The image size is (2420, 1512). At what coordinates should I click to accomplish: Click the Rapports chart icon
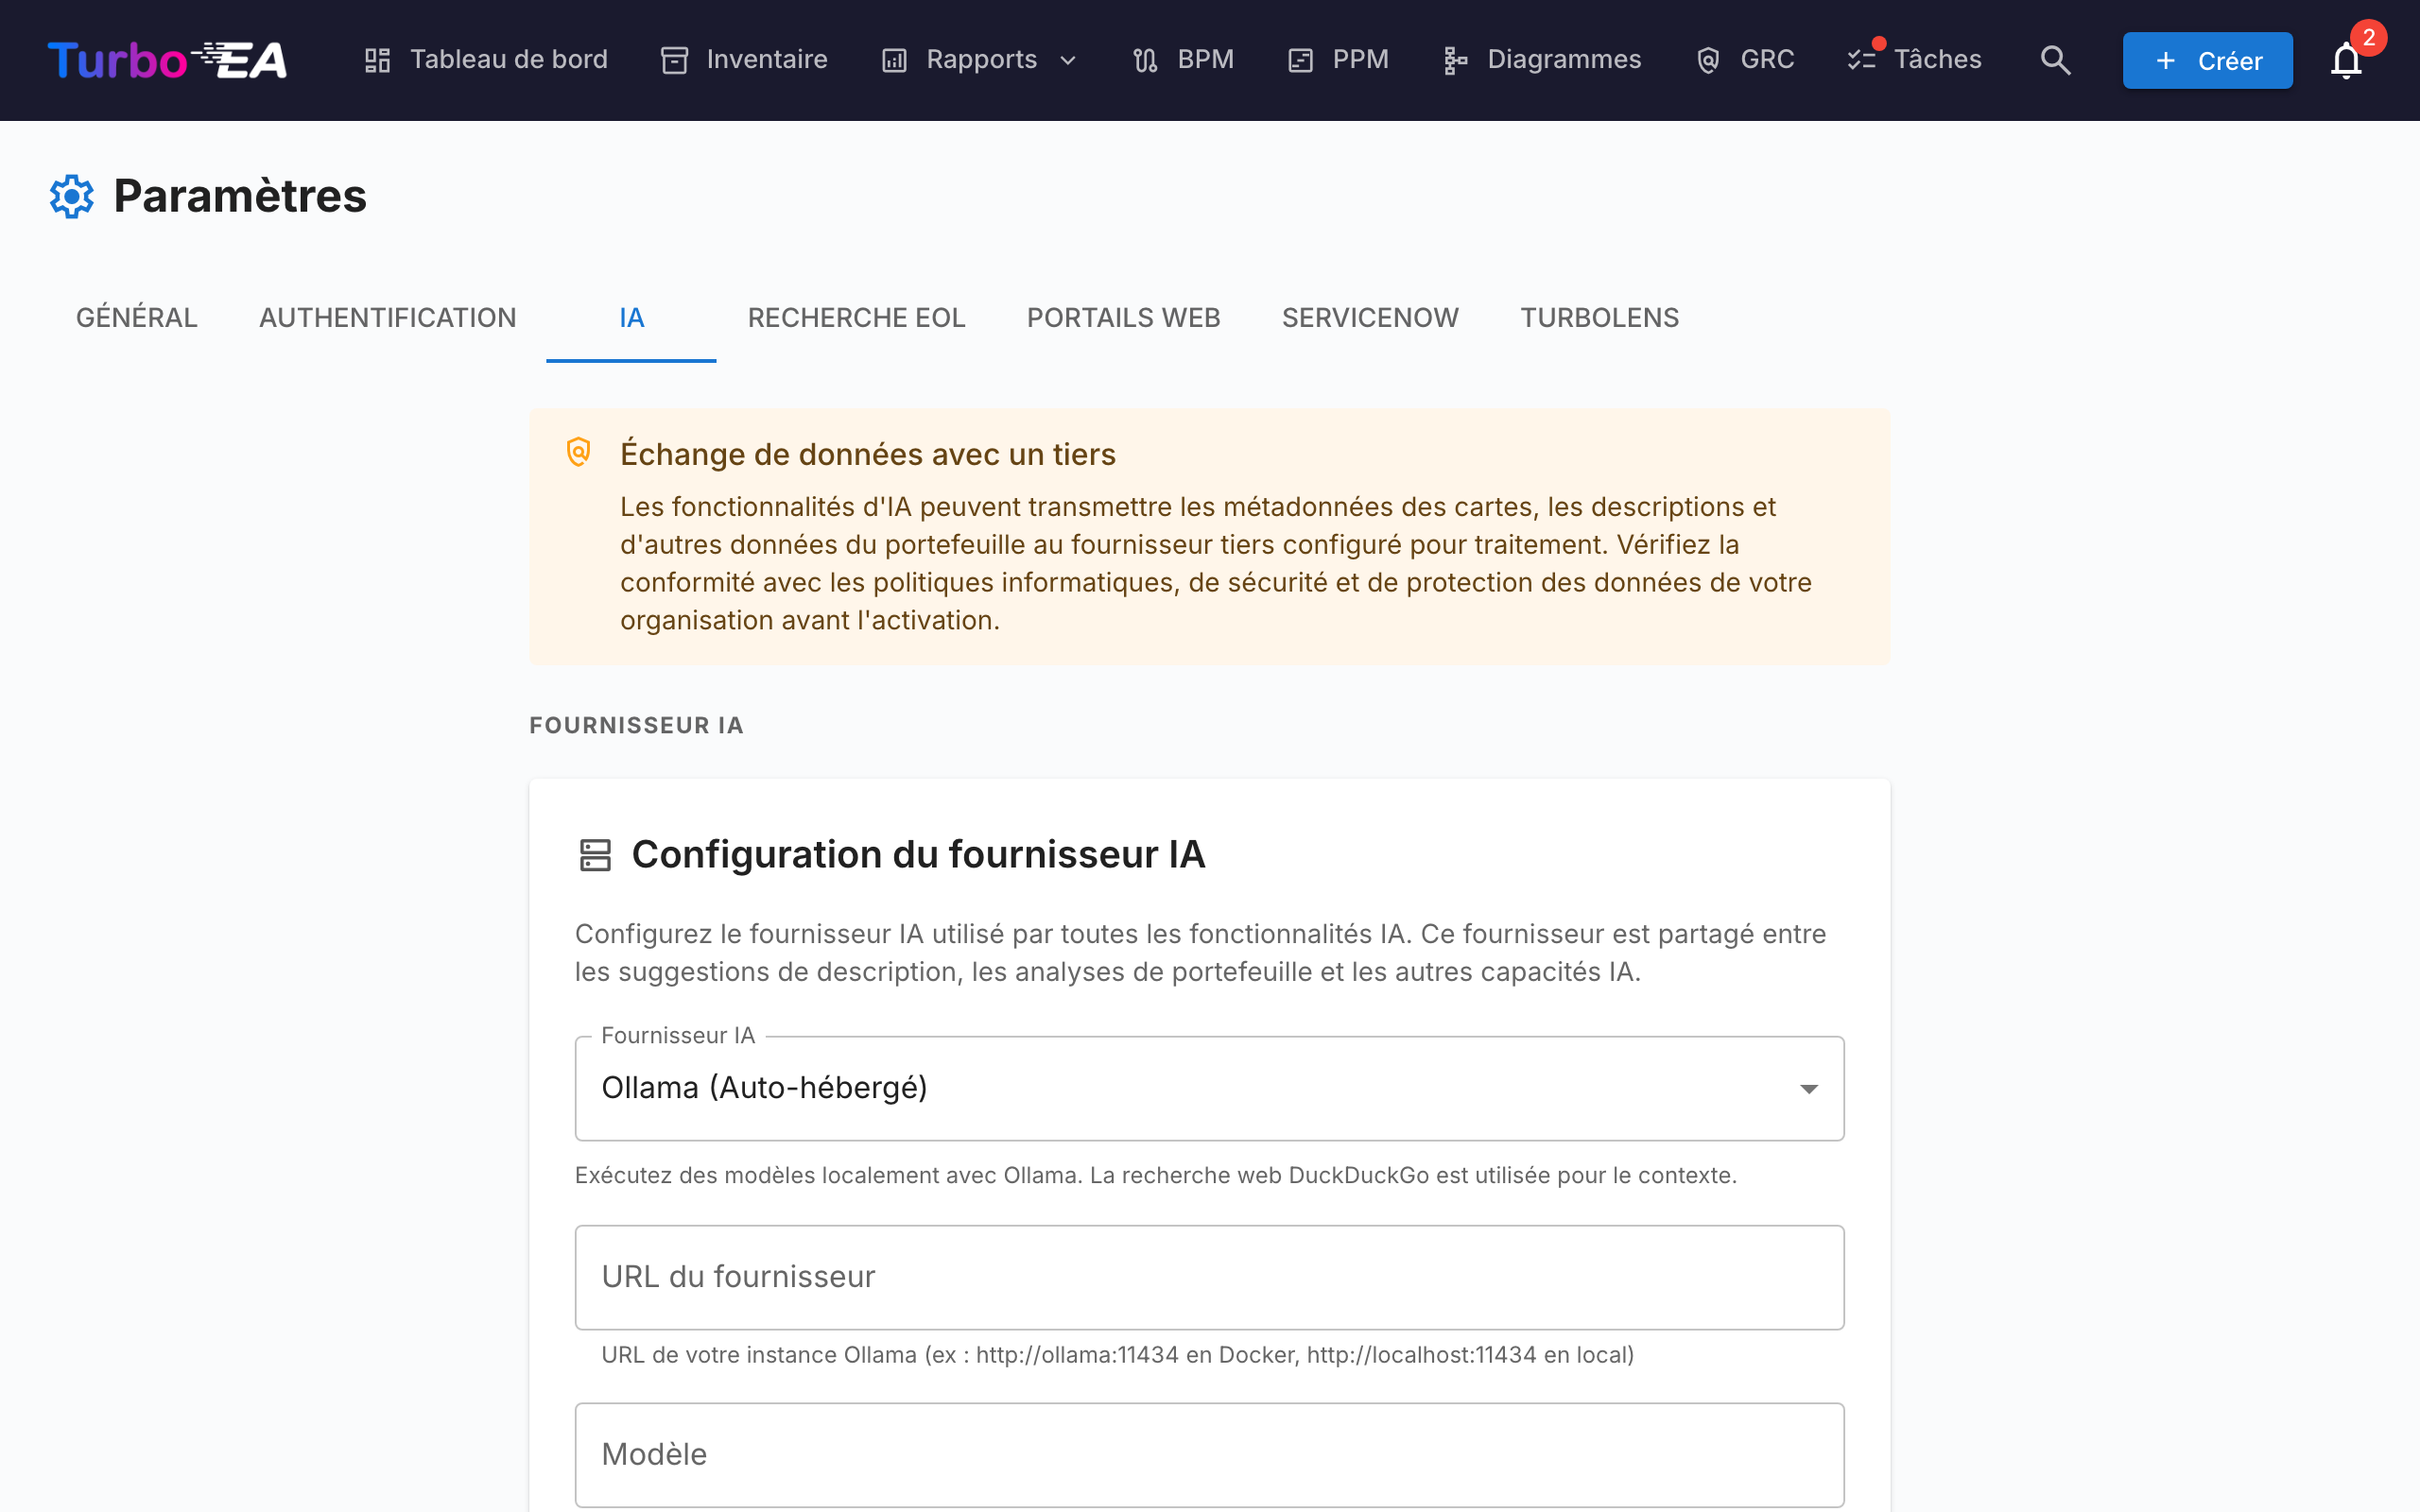point(894,60)
